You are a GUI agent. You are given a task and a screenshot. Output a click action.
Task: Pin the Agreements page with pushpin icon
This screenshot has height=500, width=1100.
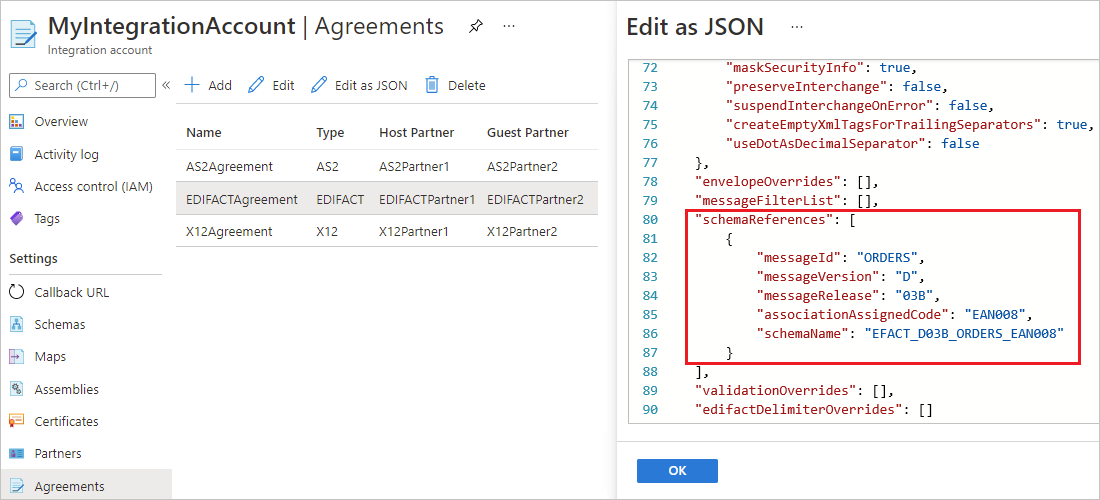[476, 27]
